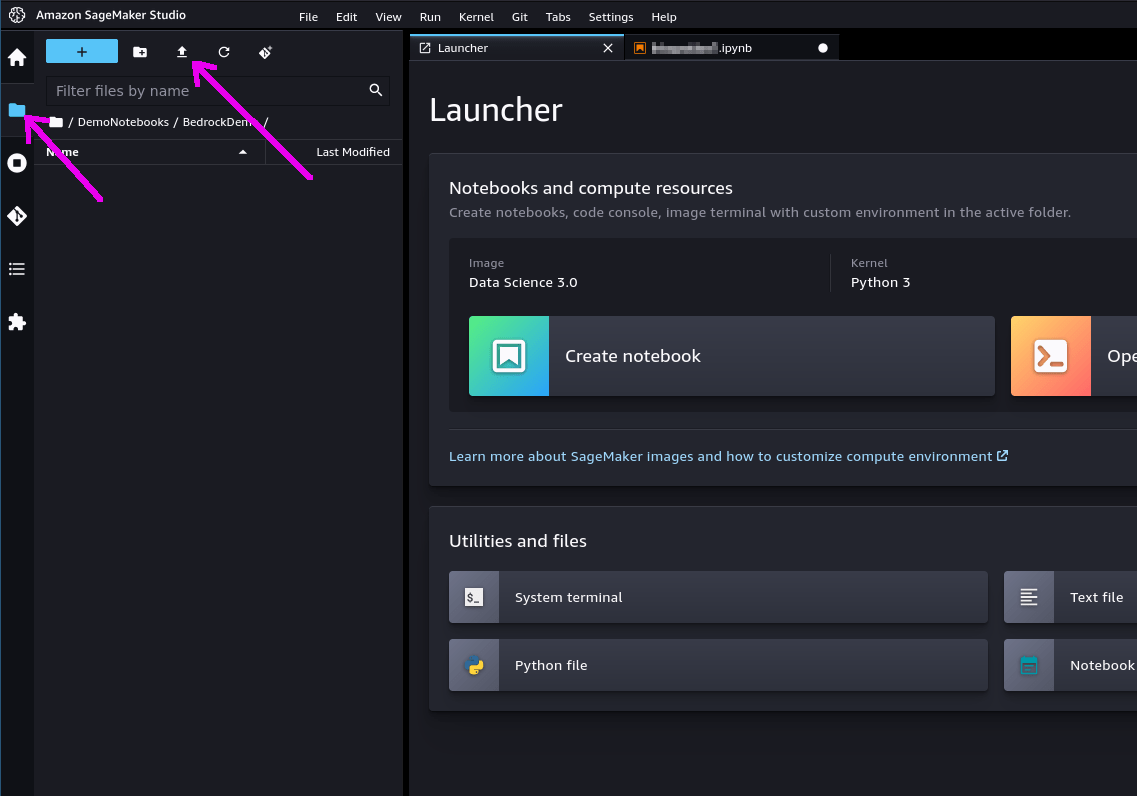The width and height of the screenshot is (1137, 796).
Task: Click the Create notebook card
Action: point(732,356)
